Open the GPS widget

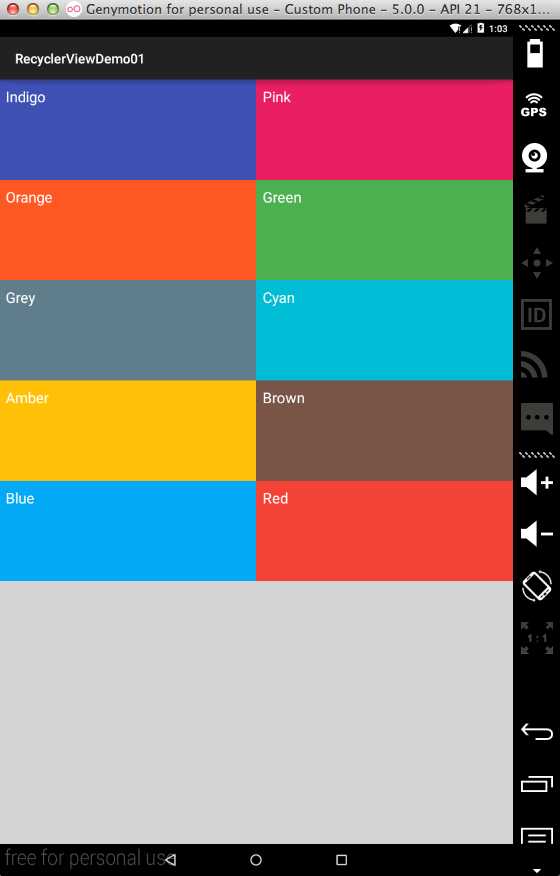(x=534, y=104)
